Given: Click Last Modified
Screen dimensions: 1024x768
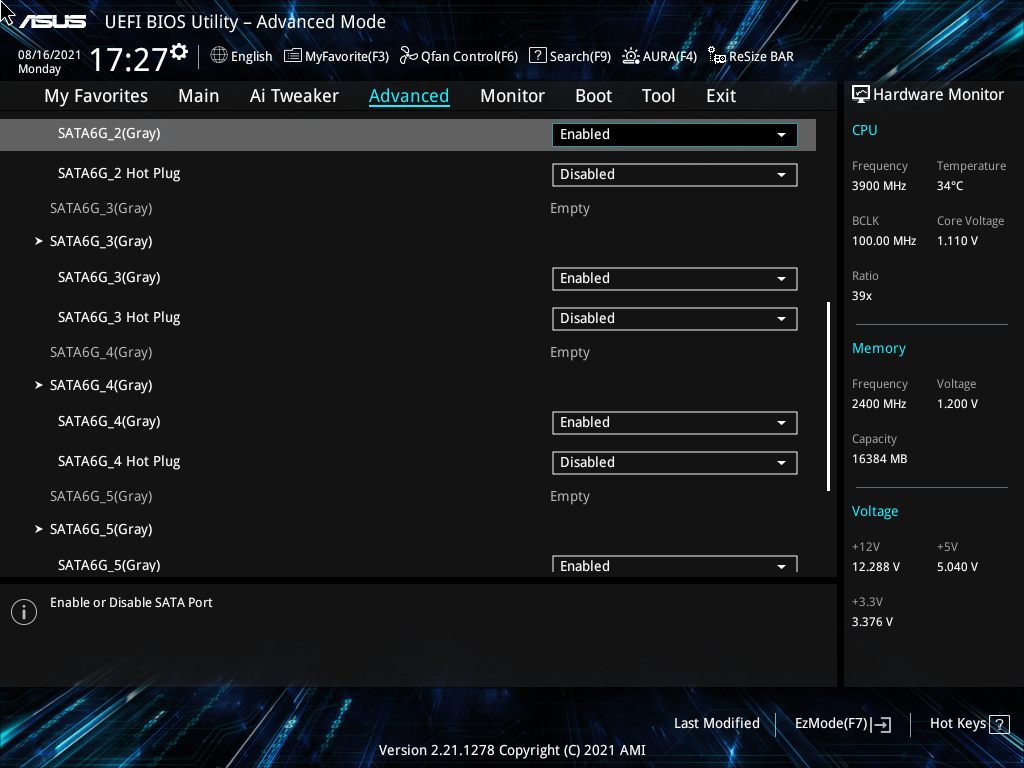Looking at the screenshot, I should (716, 724).
